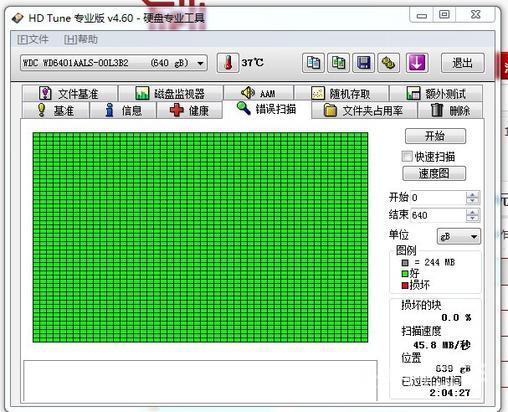
Task: Open the 文件夹占用率 folder tab
Action: point(364,110)
